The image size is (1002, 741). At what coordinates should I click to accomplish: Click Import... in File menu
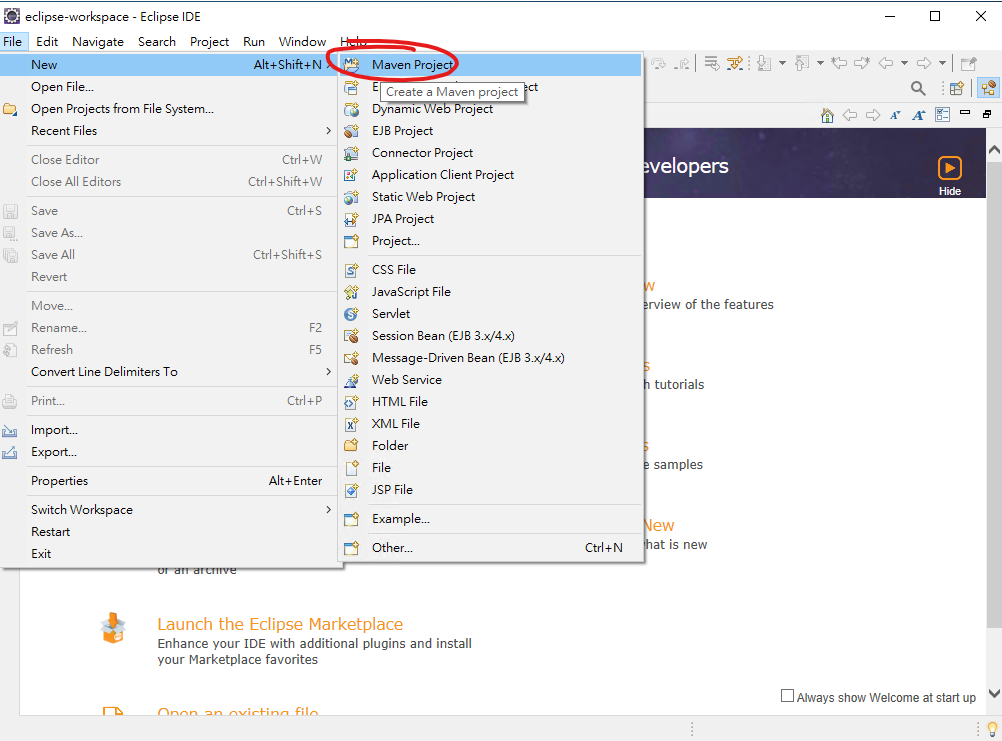pos(169,430)
